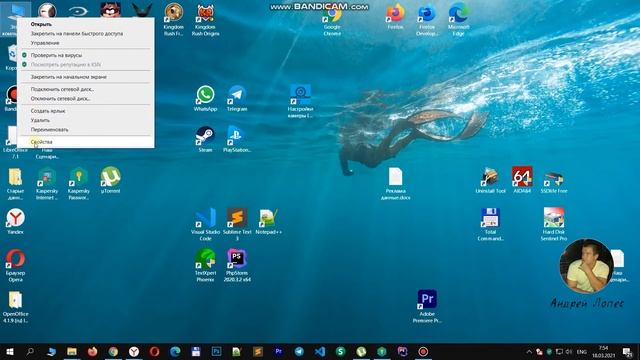Select Total Commander desktop icon
640x360 pixels.
[490, 224]
